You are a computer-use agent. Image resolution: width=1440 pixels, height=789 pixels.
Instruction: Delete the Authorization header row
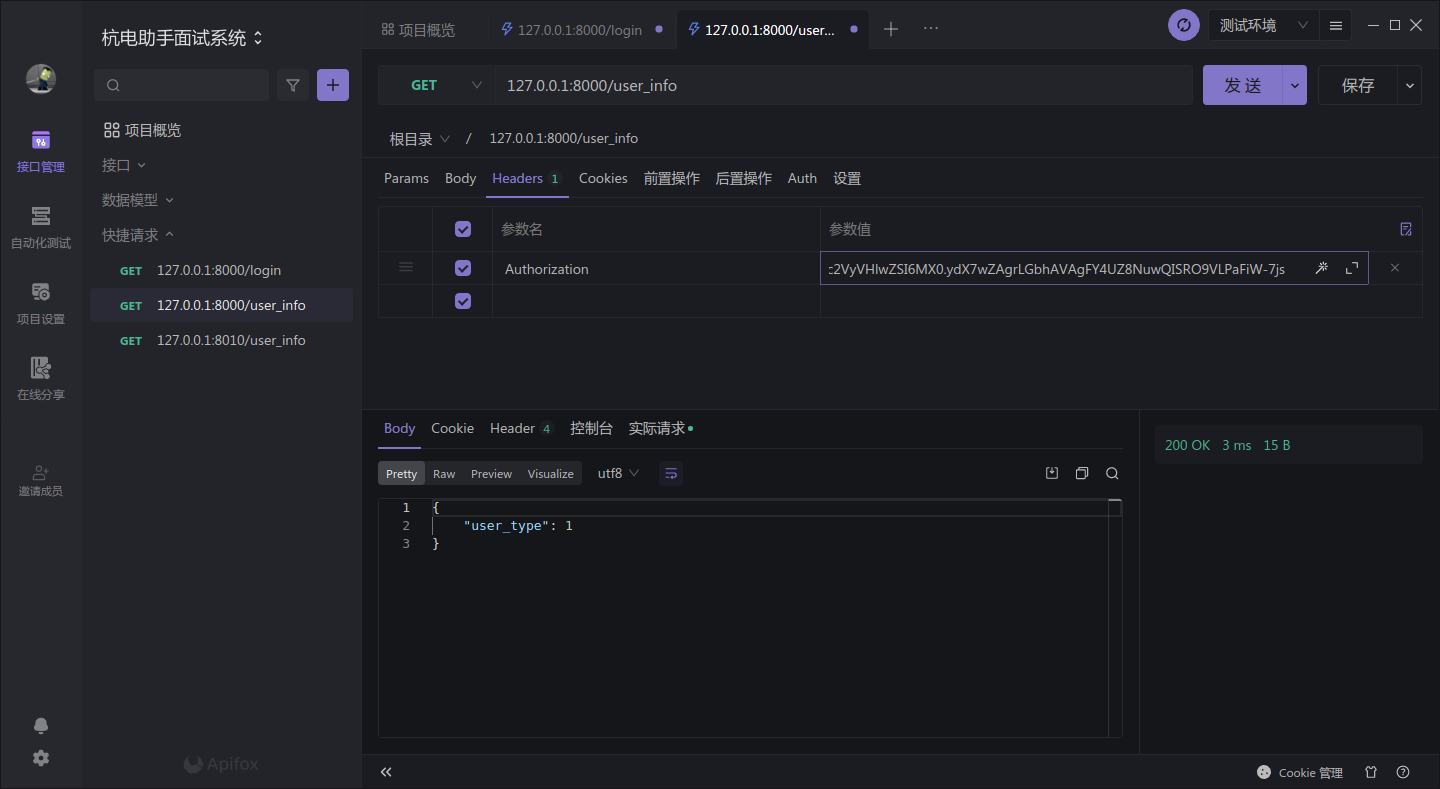click(1395, 268)
